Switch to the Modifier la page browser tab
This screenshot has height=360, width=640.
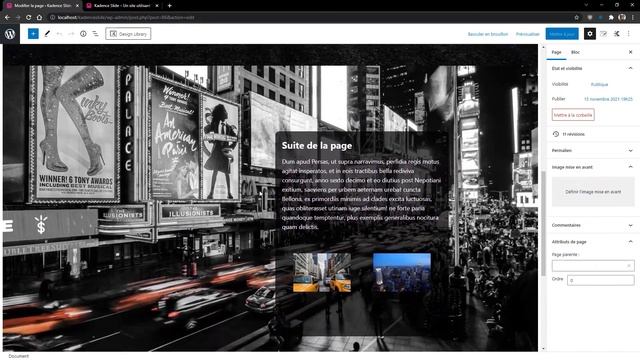(x=41, y=6)
